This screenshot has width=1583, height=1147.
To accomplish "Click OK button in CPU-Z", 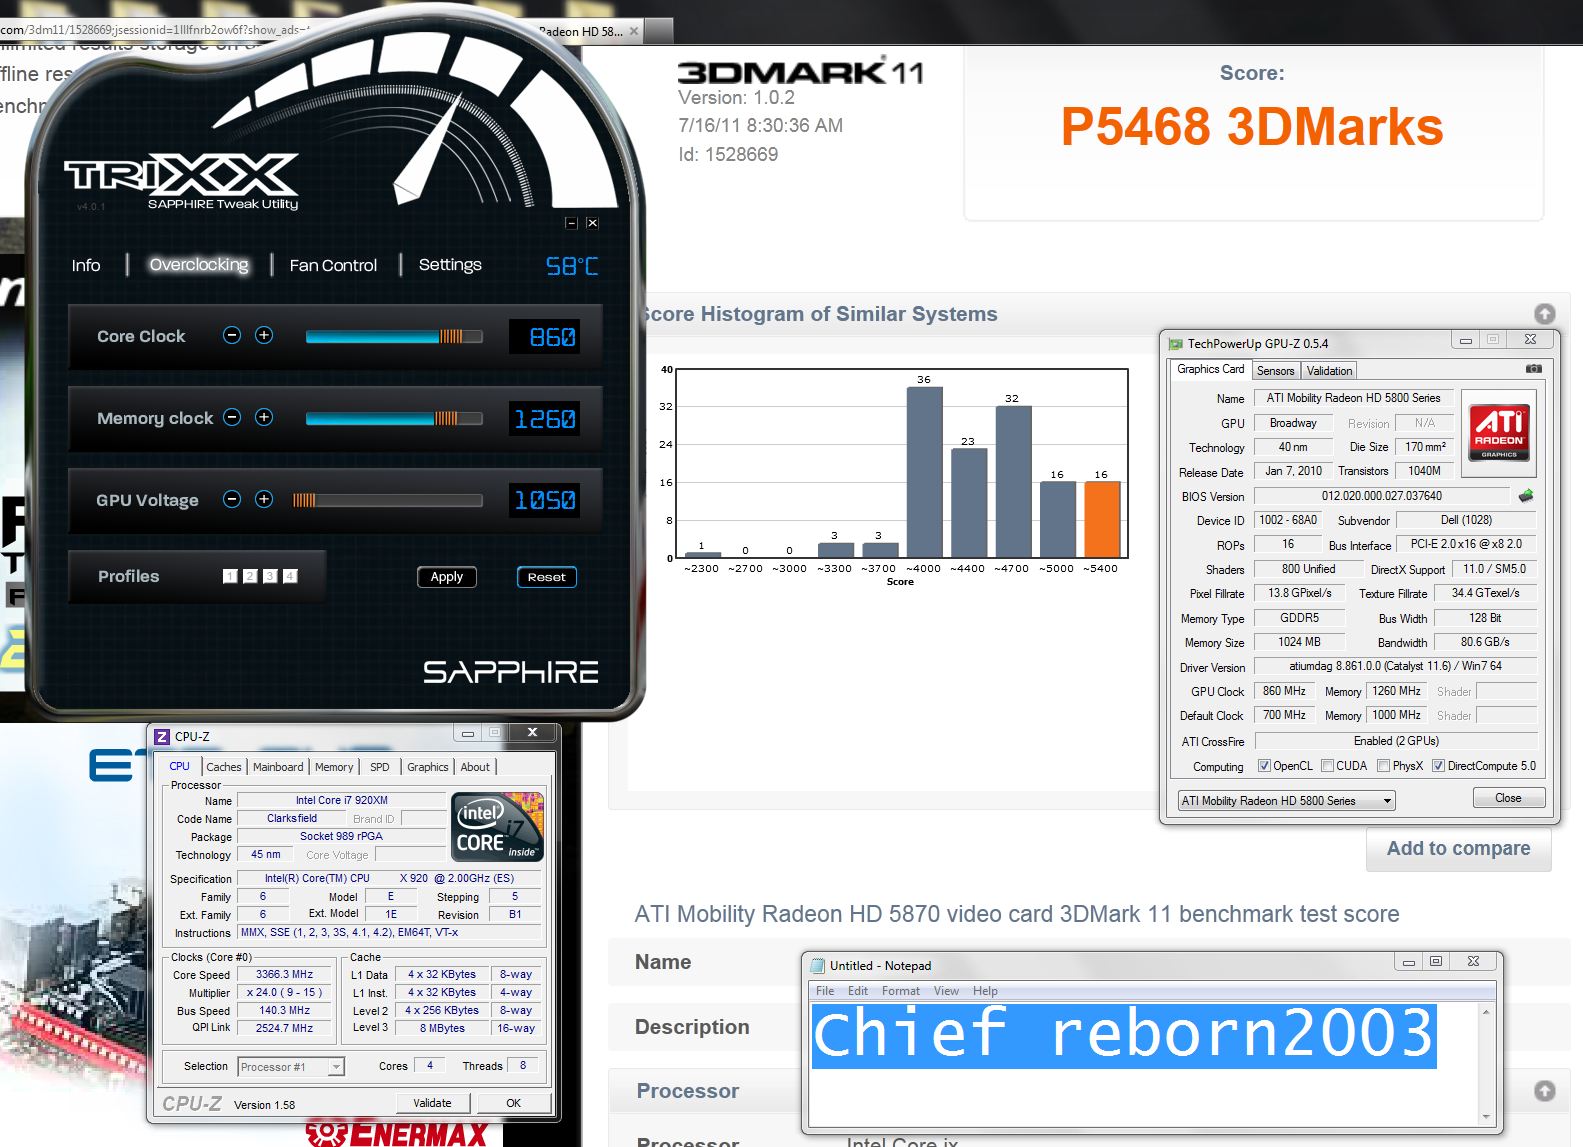I will (x=514, y=1103).
